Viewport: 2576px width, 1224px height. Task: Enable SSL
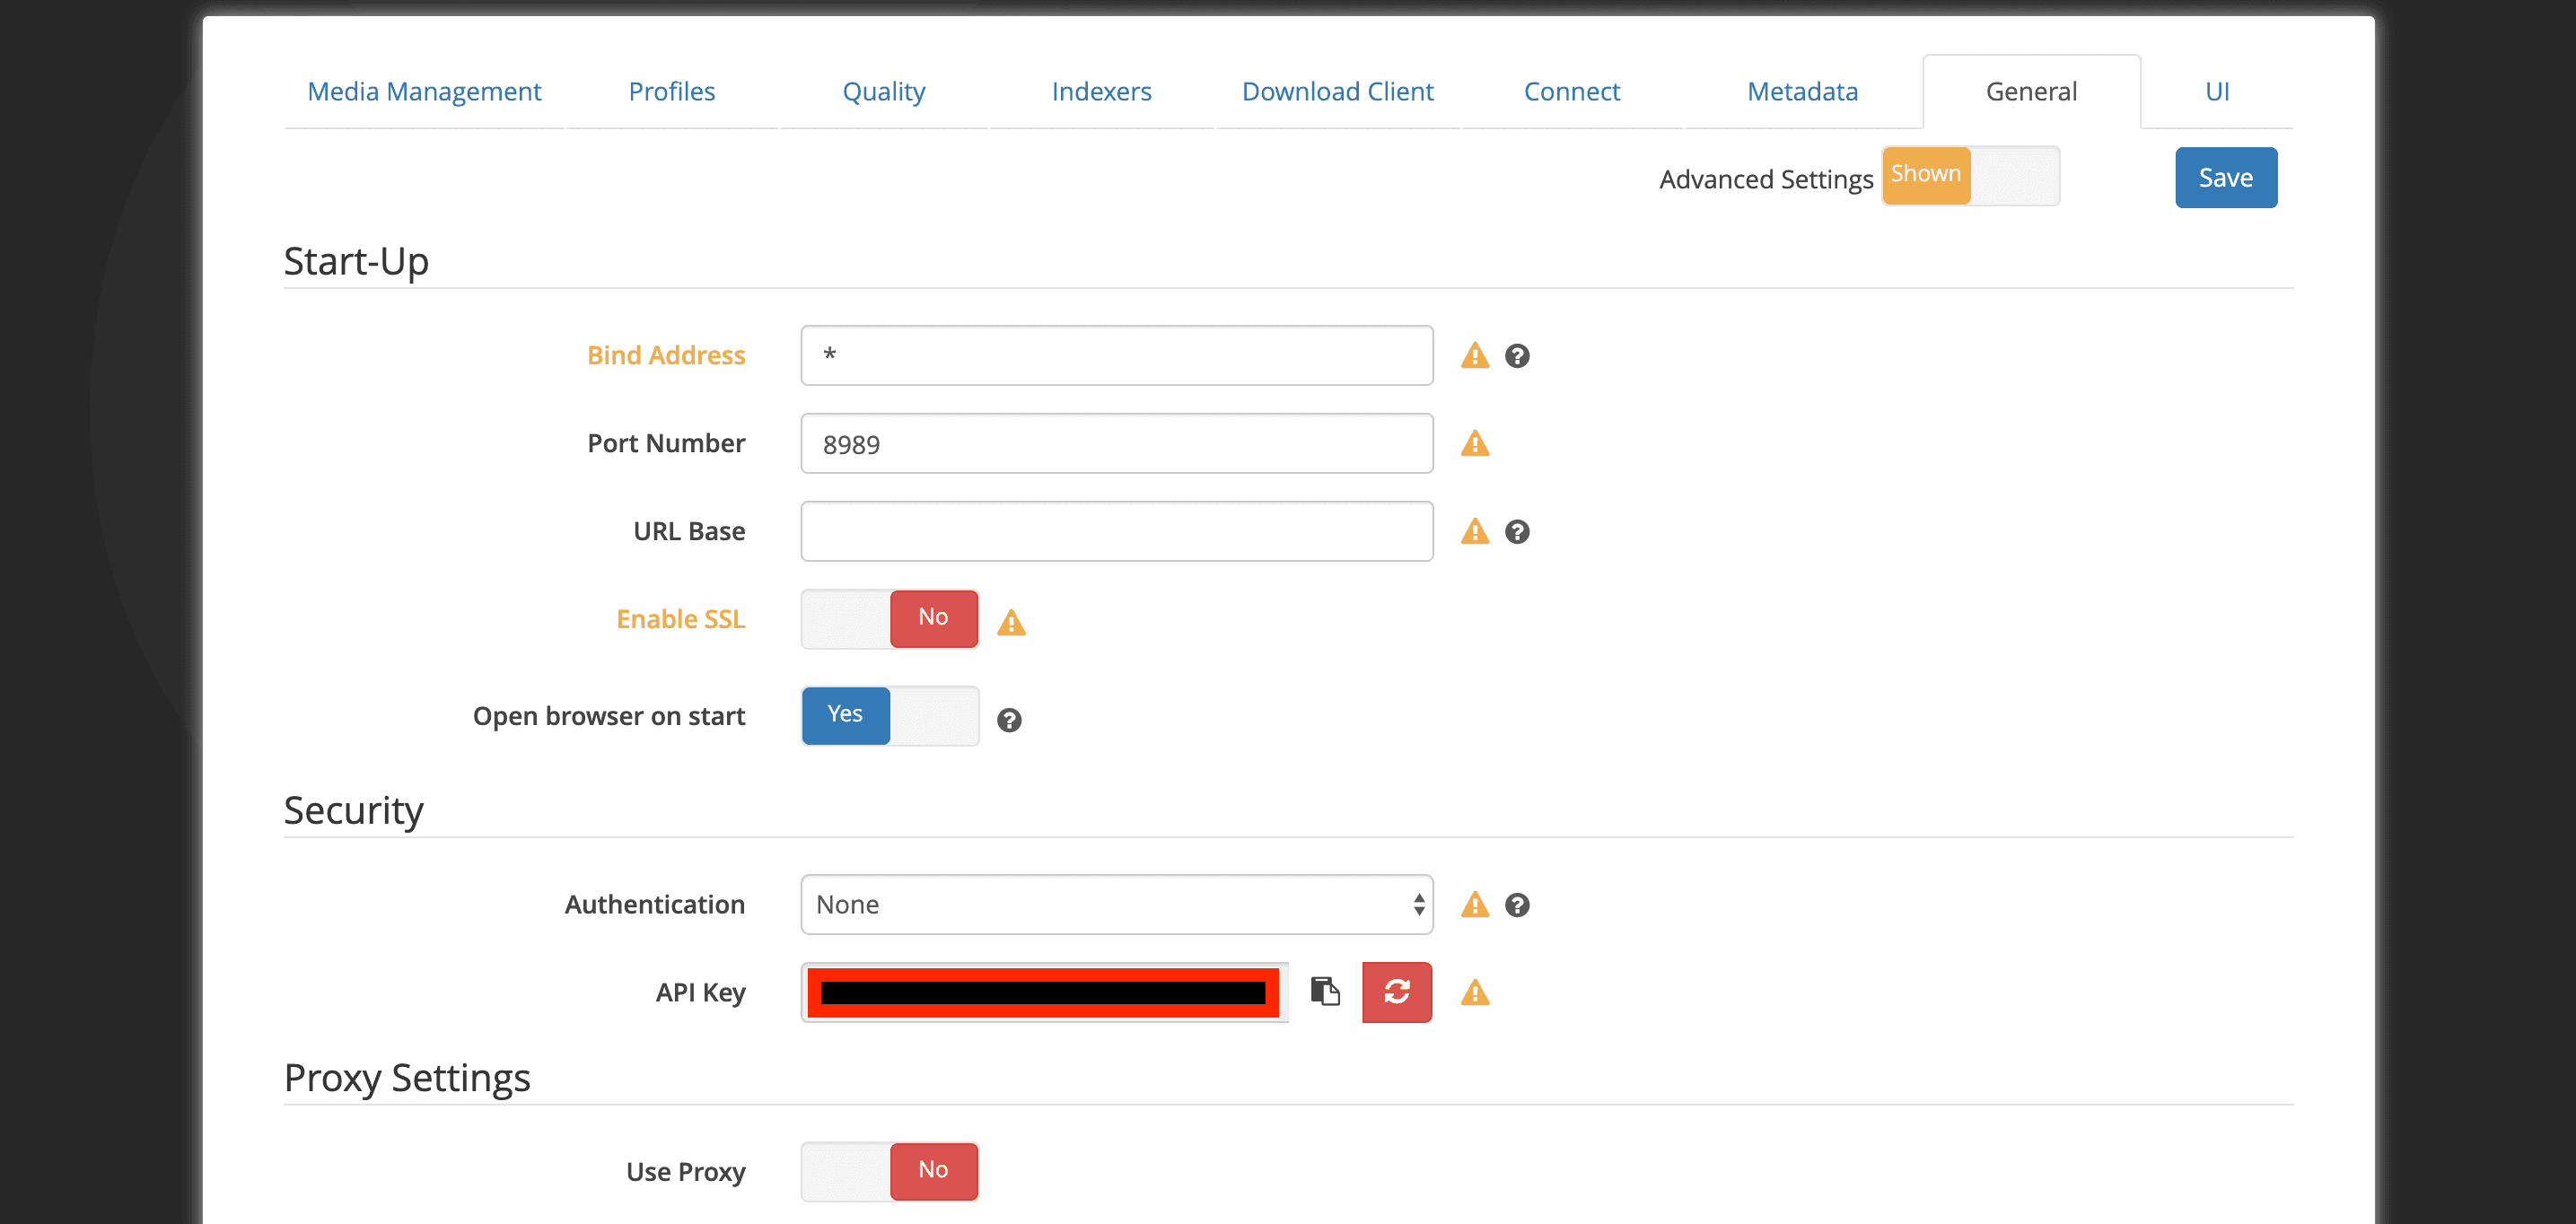[x=845, y=618]
